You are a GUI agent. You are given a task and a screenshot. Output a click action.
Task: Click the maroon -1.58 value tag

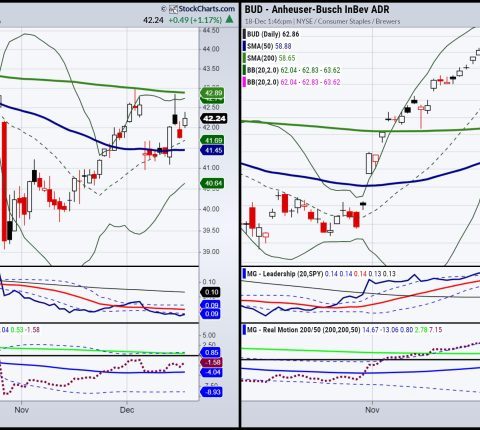210,362
